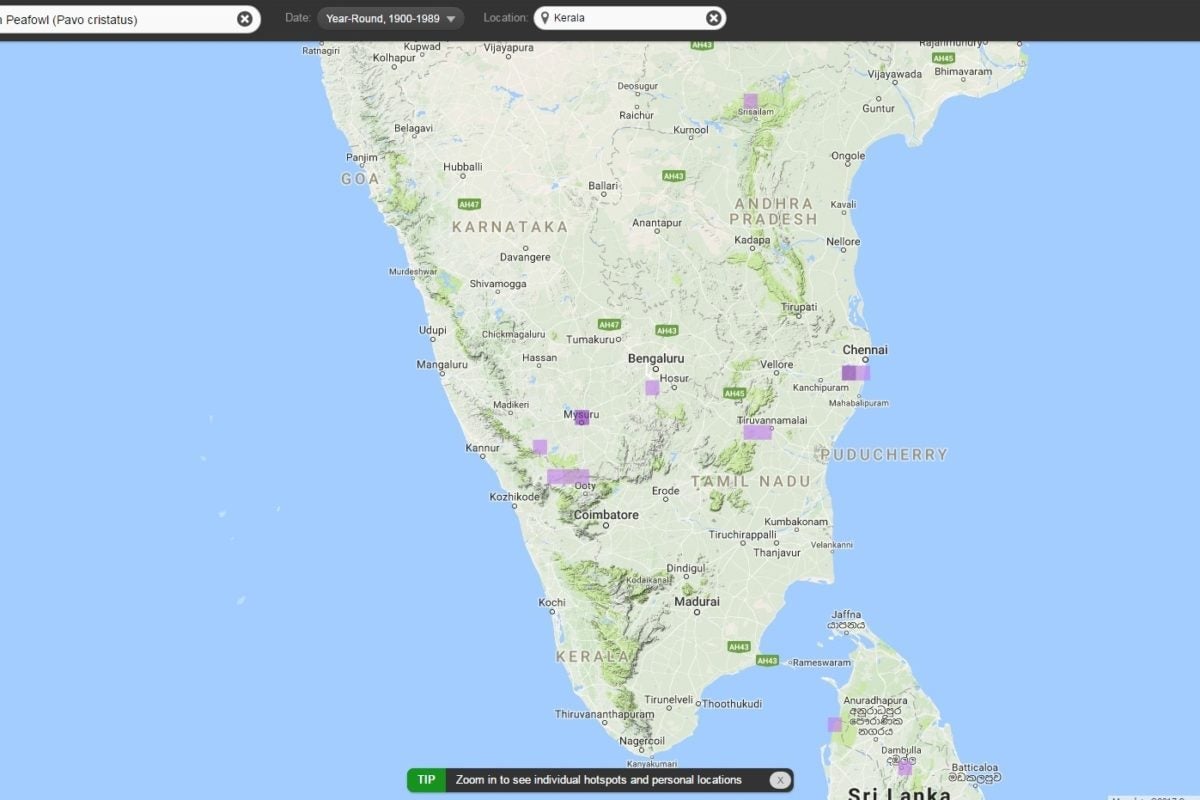Image resolution: width=1200 pixels, height=800 pixels.
Task: Click inside the Peafowl species search box
Action: coord(115,19)
